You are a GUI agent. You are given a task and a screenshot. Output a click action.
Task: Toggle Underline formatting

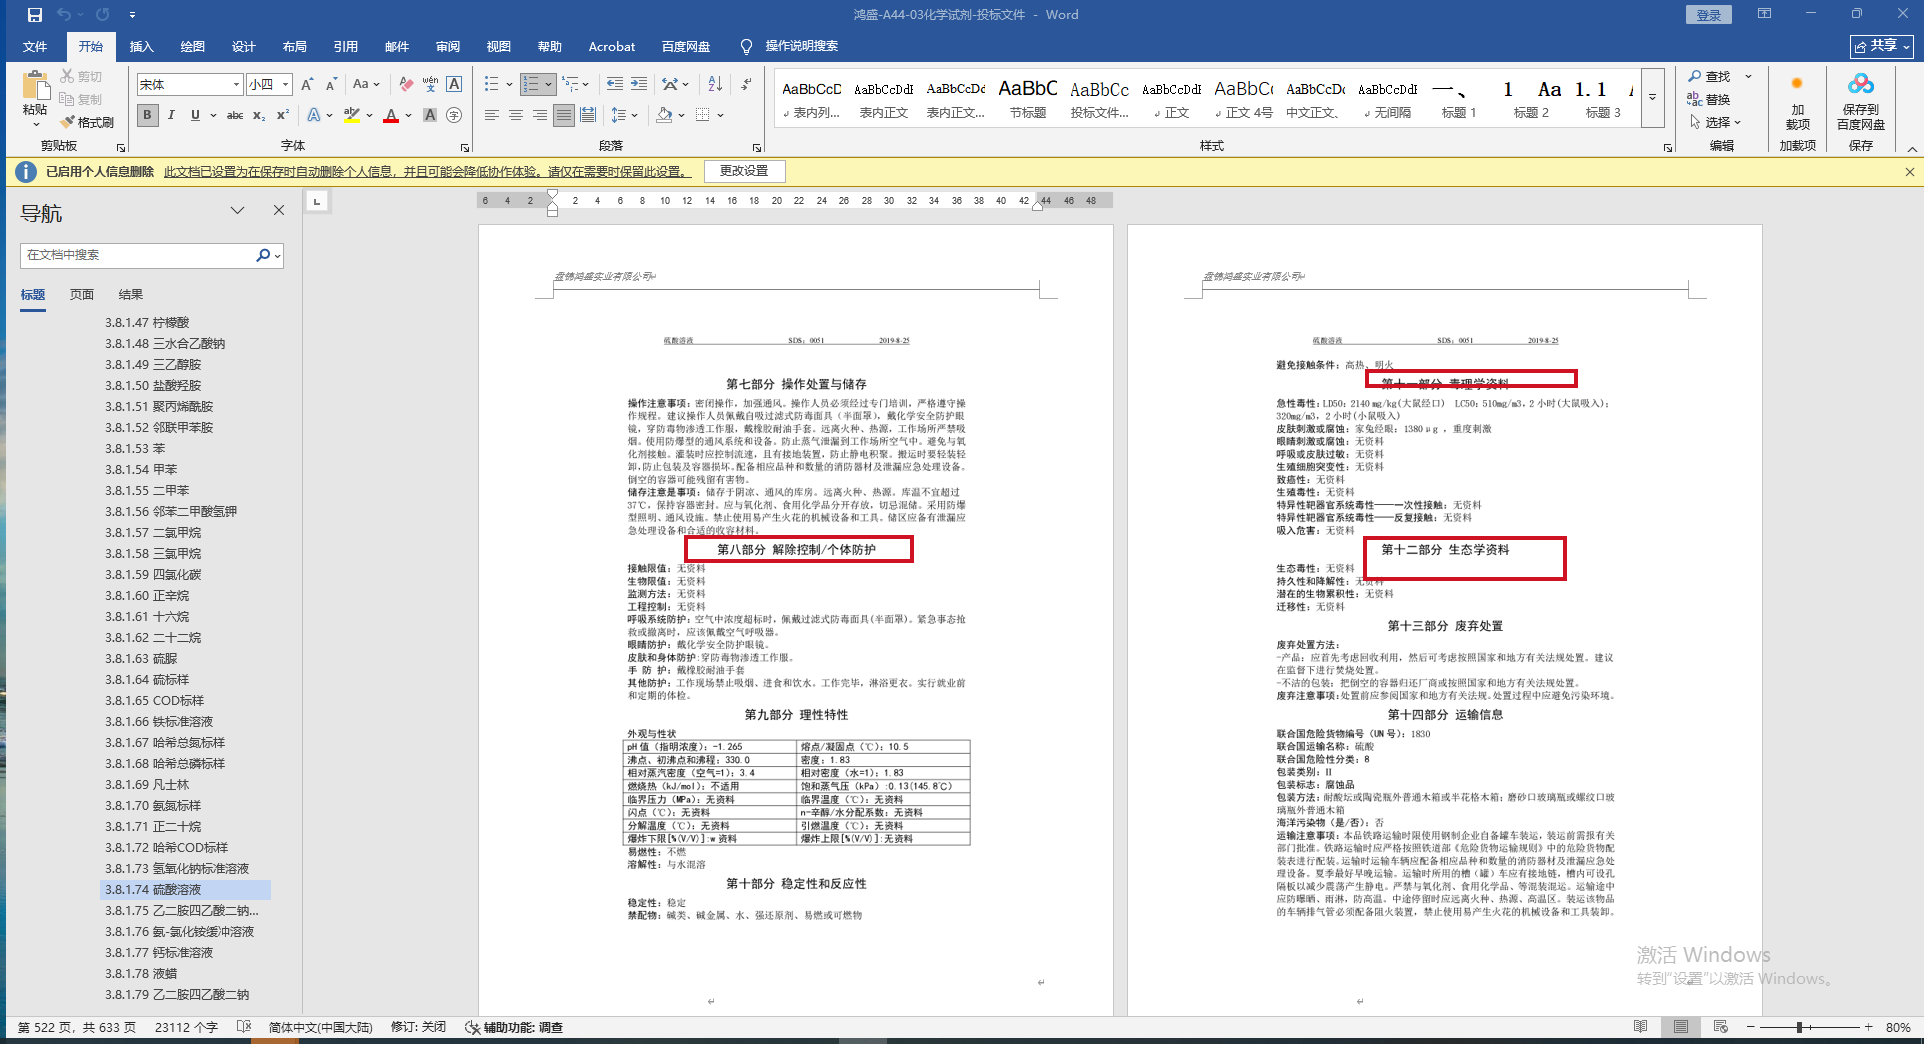[x=195, y=115]
